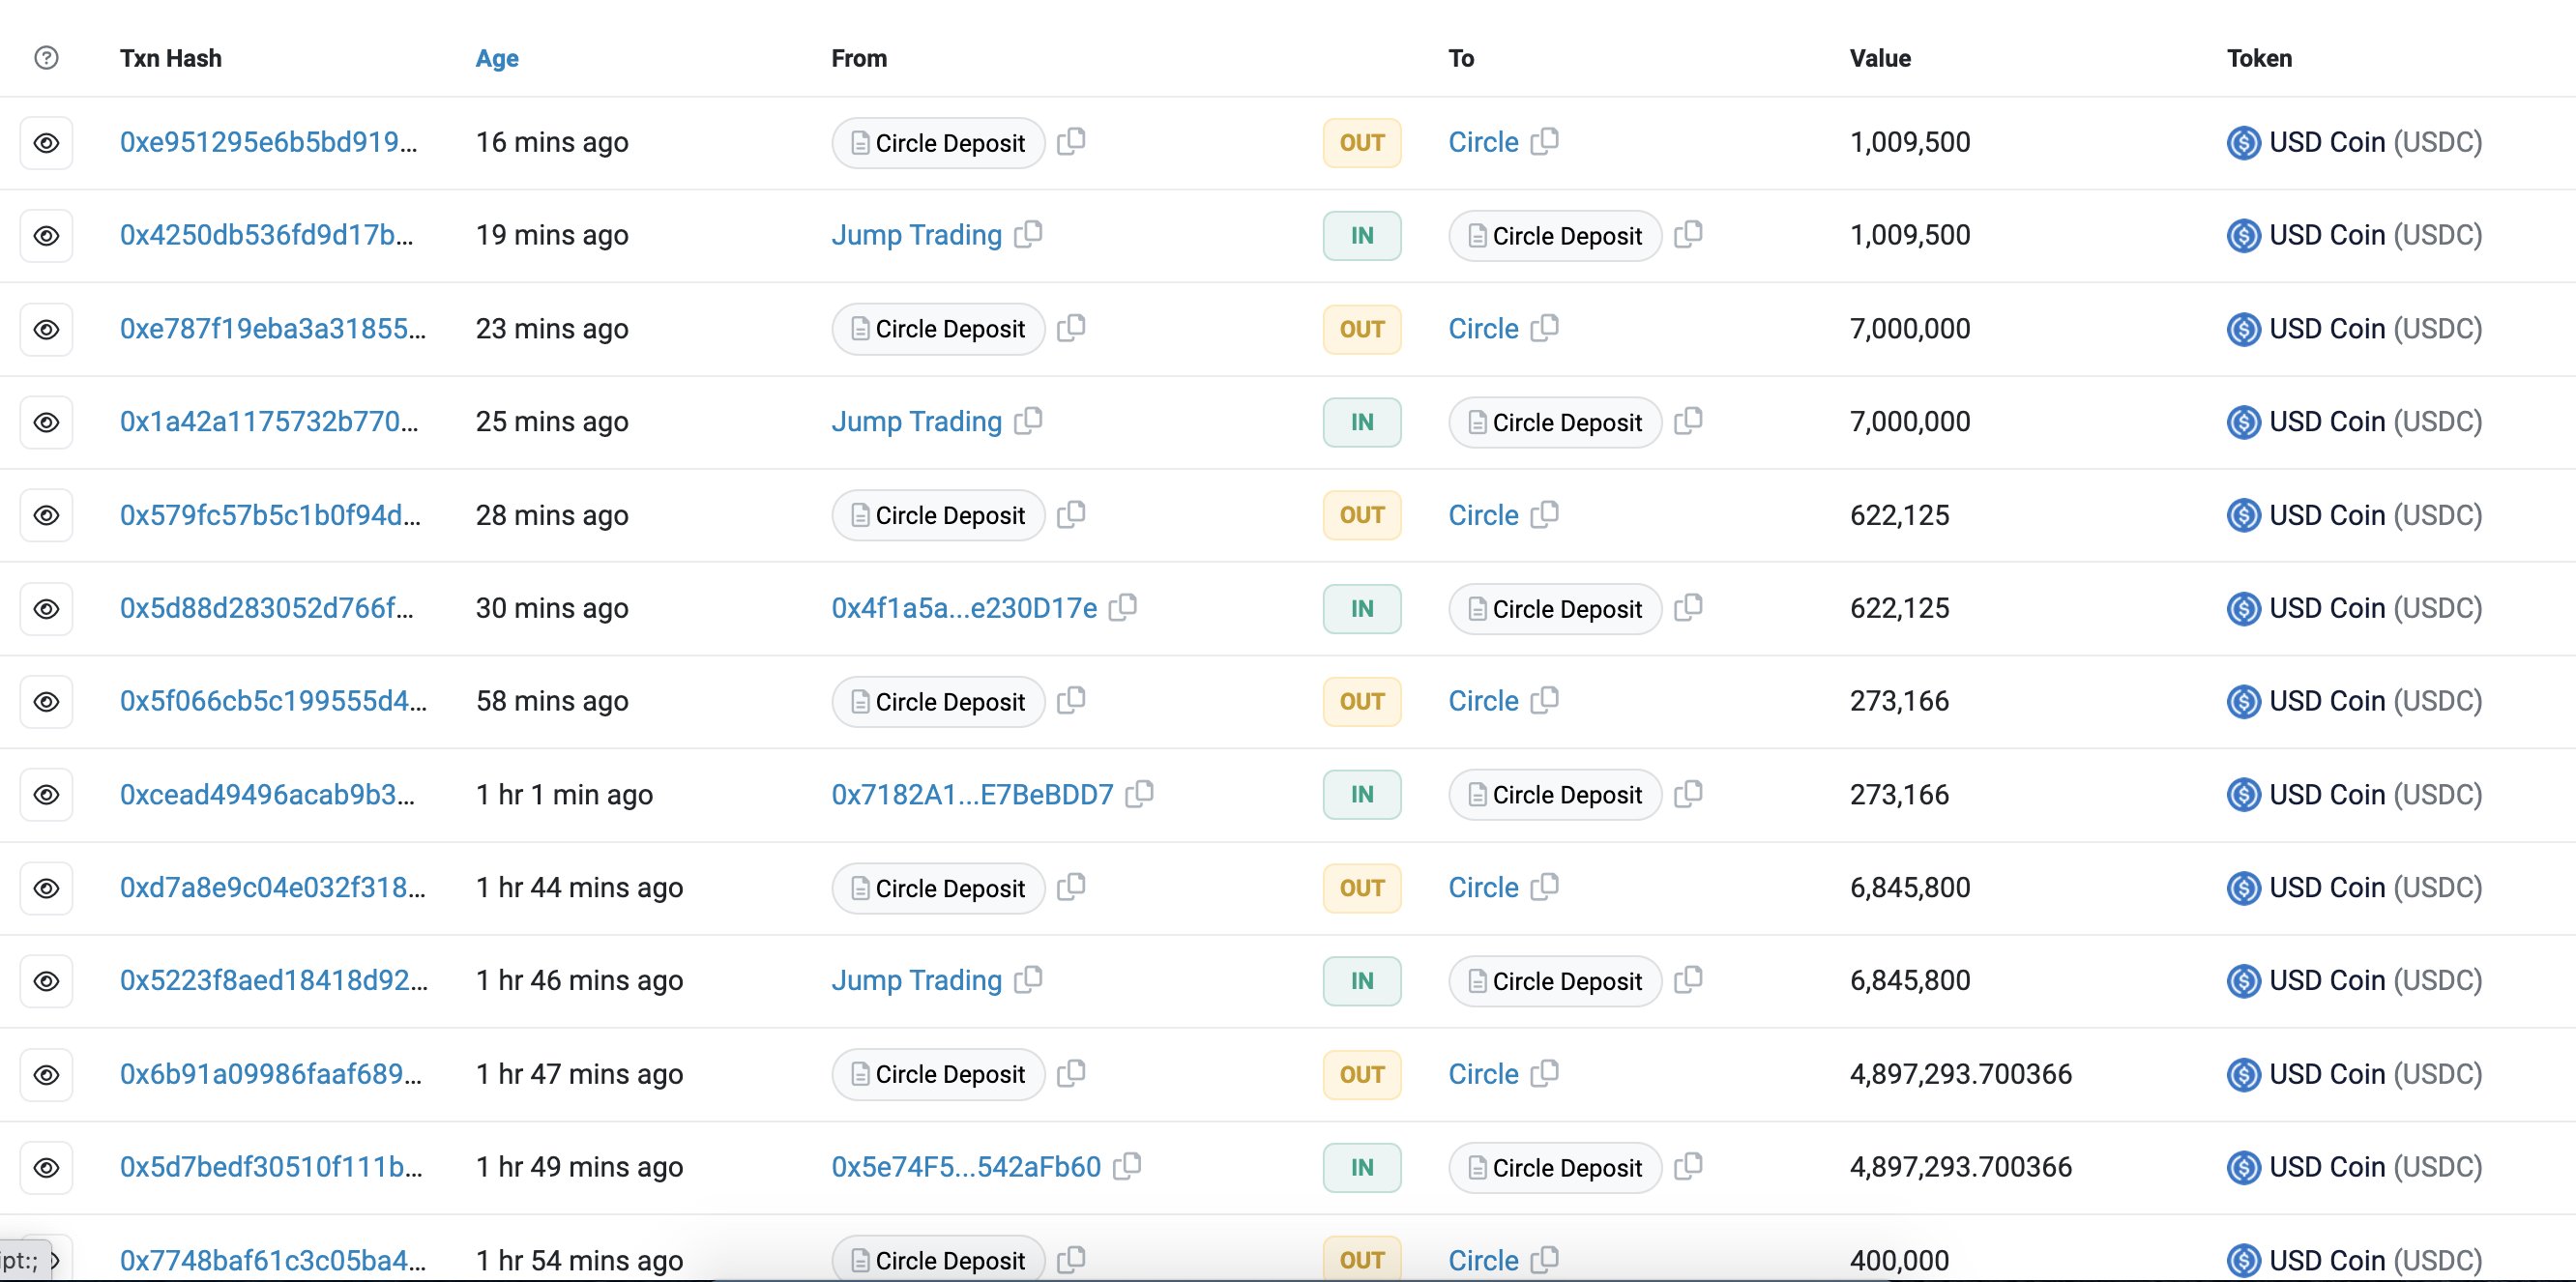Preview transaction 0x5f066cb5c199555d4 with eye icon
Image resolution: width=2576 pixels, height=1282 pixels.
point(46,702)
